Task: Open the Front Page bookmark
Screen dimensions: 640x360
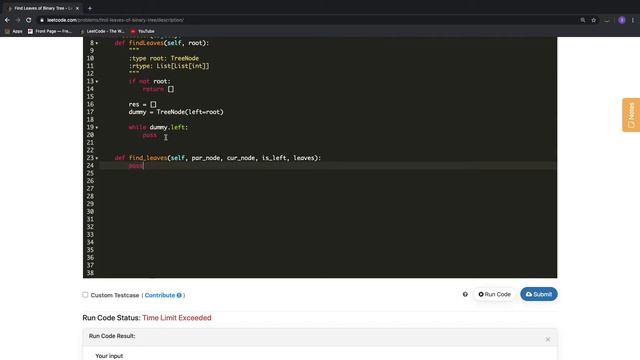Action: point(49,31)
